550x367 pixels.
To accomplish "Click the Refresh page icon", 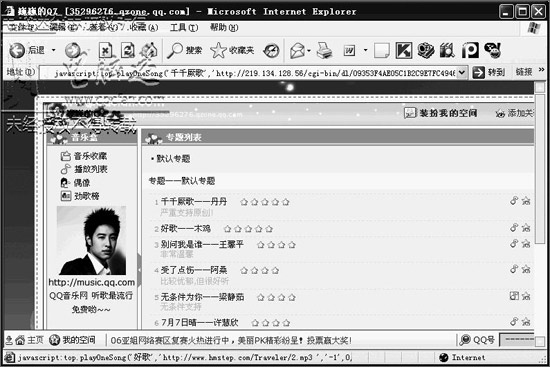I will 128,51.
